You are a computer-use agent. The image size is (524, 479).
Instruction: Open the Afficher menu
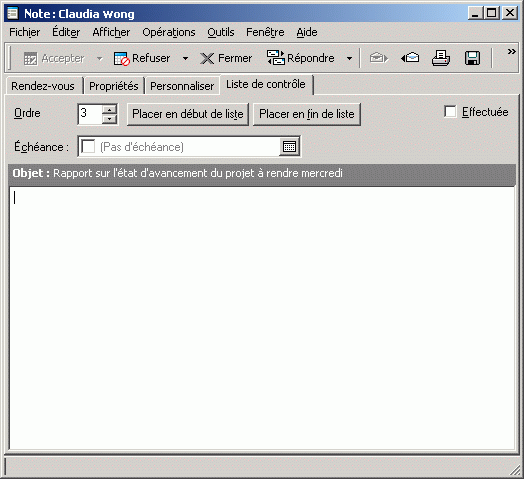[x=111, y=32]
